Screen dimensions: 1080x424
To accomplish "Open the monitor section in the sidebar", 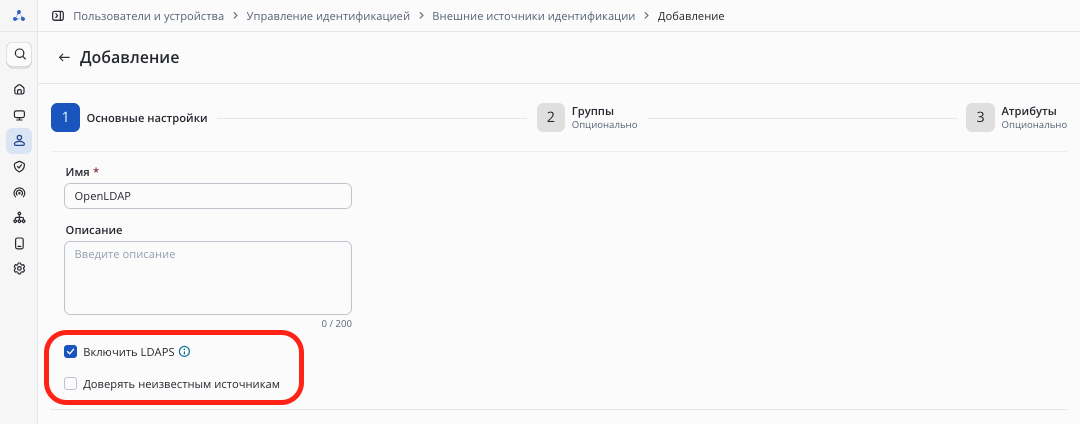I will click(19, 115).
